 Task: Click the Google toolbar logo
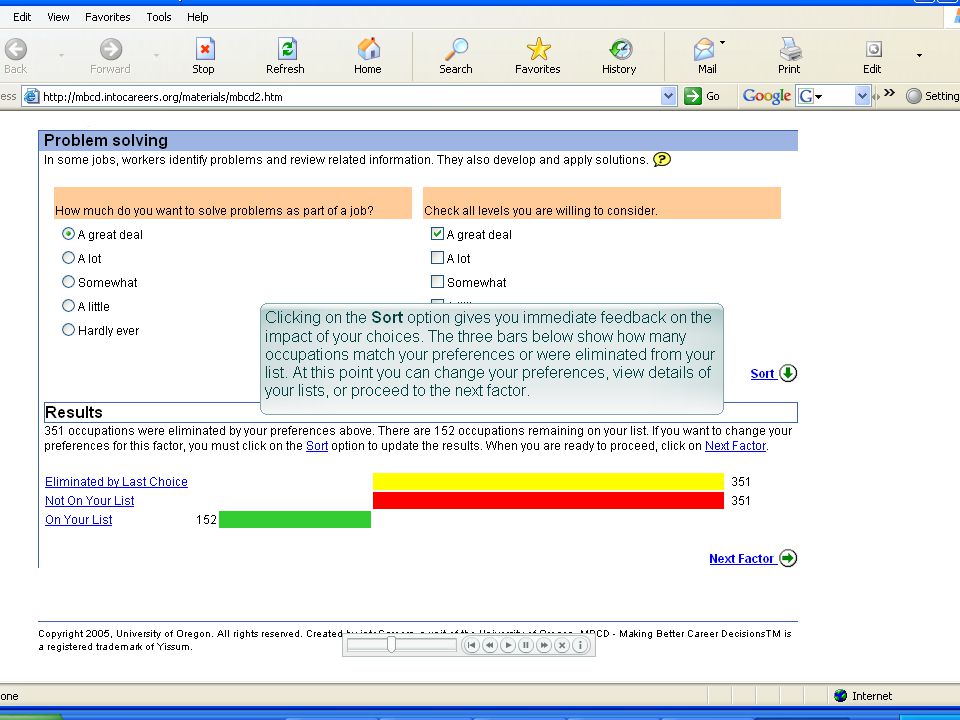click(x=767, y=96)
